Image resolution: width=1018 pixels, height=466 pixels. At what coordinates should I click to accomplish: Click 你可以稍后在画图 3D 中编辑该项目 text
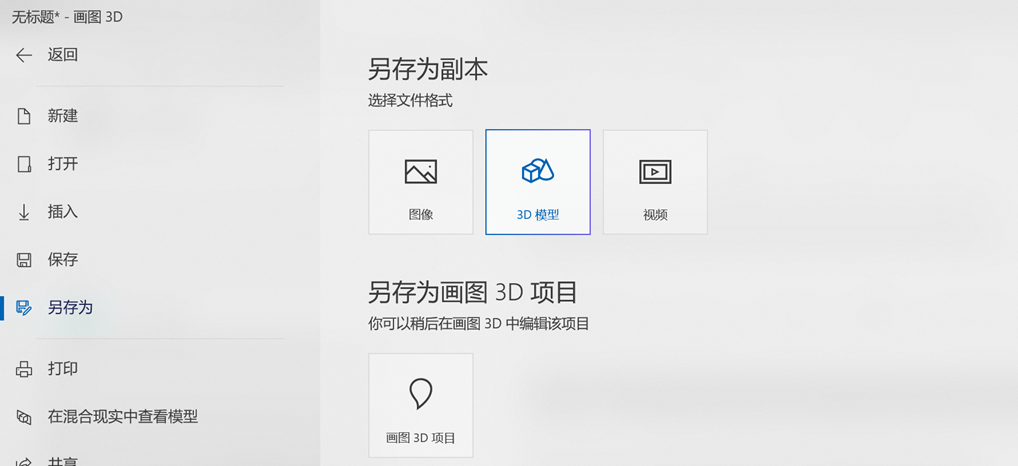(478, 324)
